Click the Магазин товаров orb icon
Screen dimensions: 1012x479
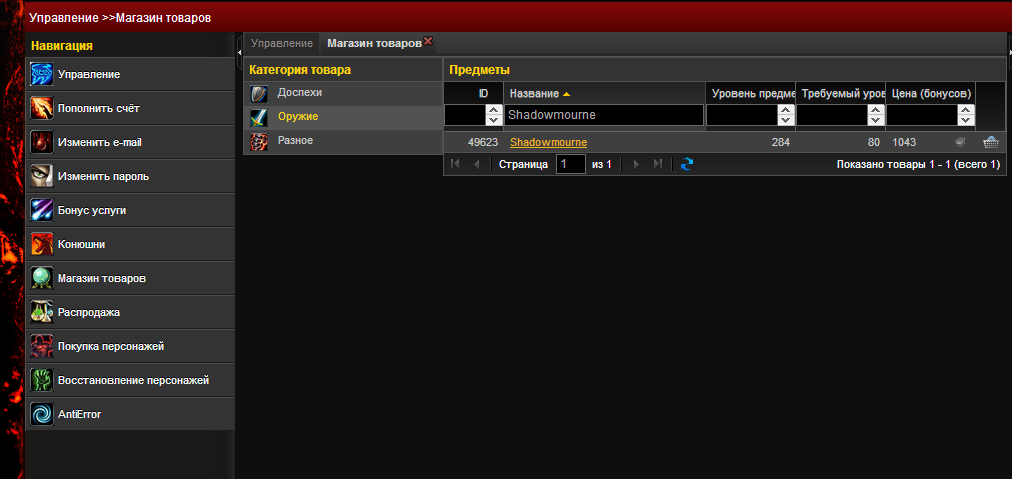point(41,278)
